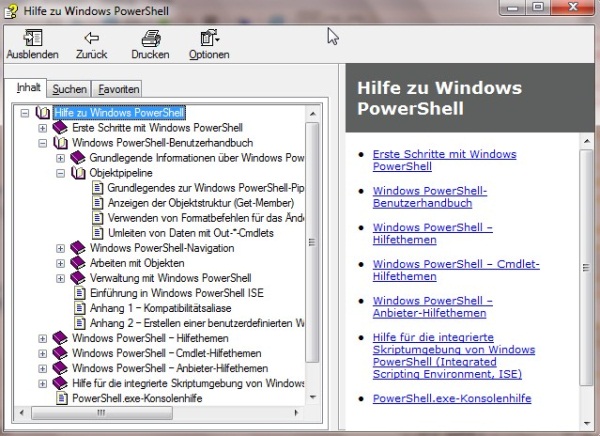Open link Hilfe für die integrierte Skriptumgebung
Image resolution: width=600 pixels, height=436 pixels.
[454, 356]
